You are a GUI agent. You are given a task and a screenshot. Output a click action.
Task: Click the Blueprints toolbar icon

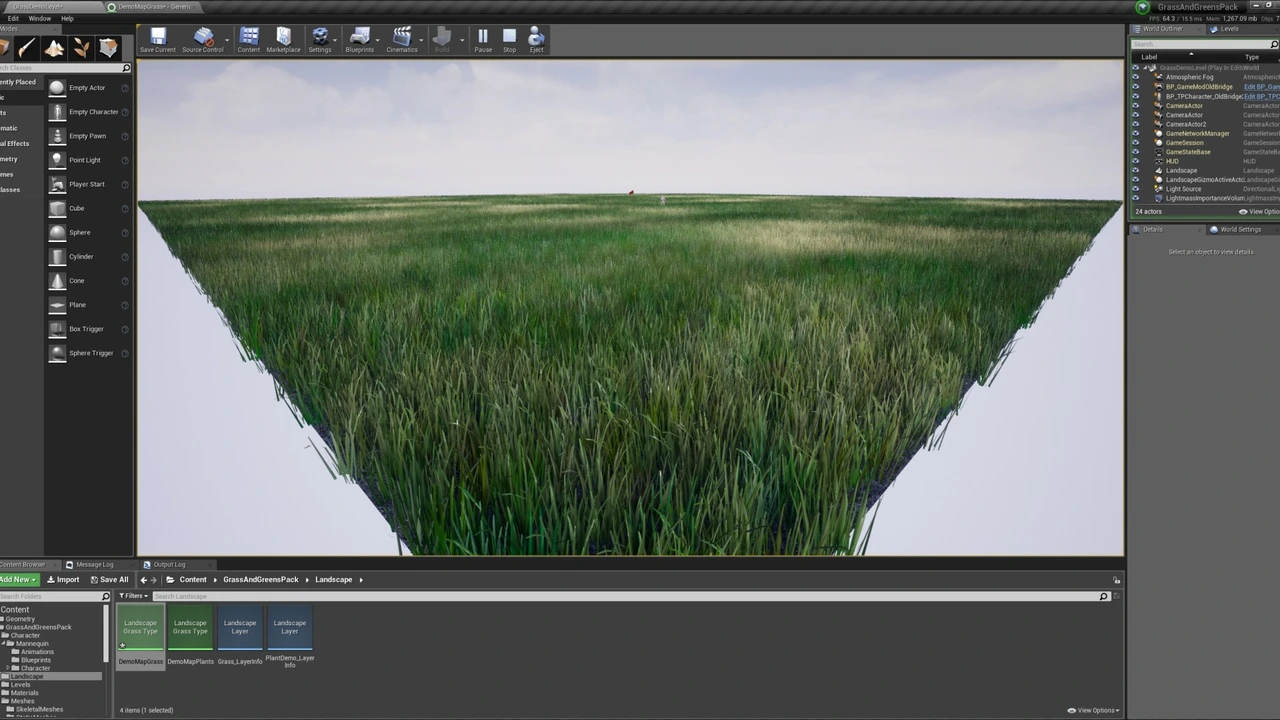click(359, 40)
